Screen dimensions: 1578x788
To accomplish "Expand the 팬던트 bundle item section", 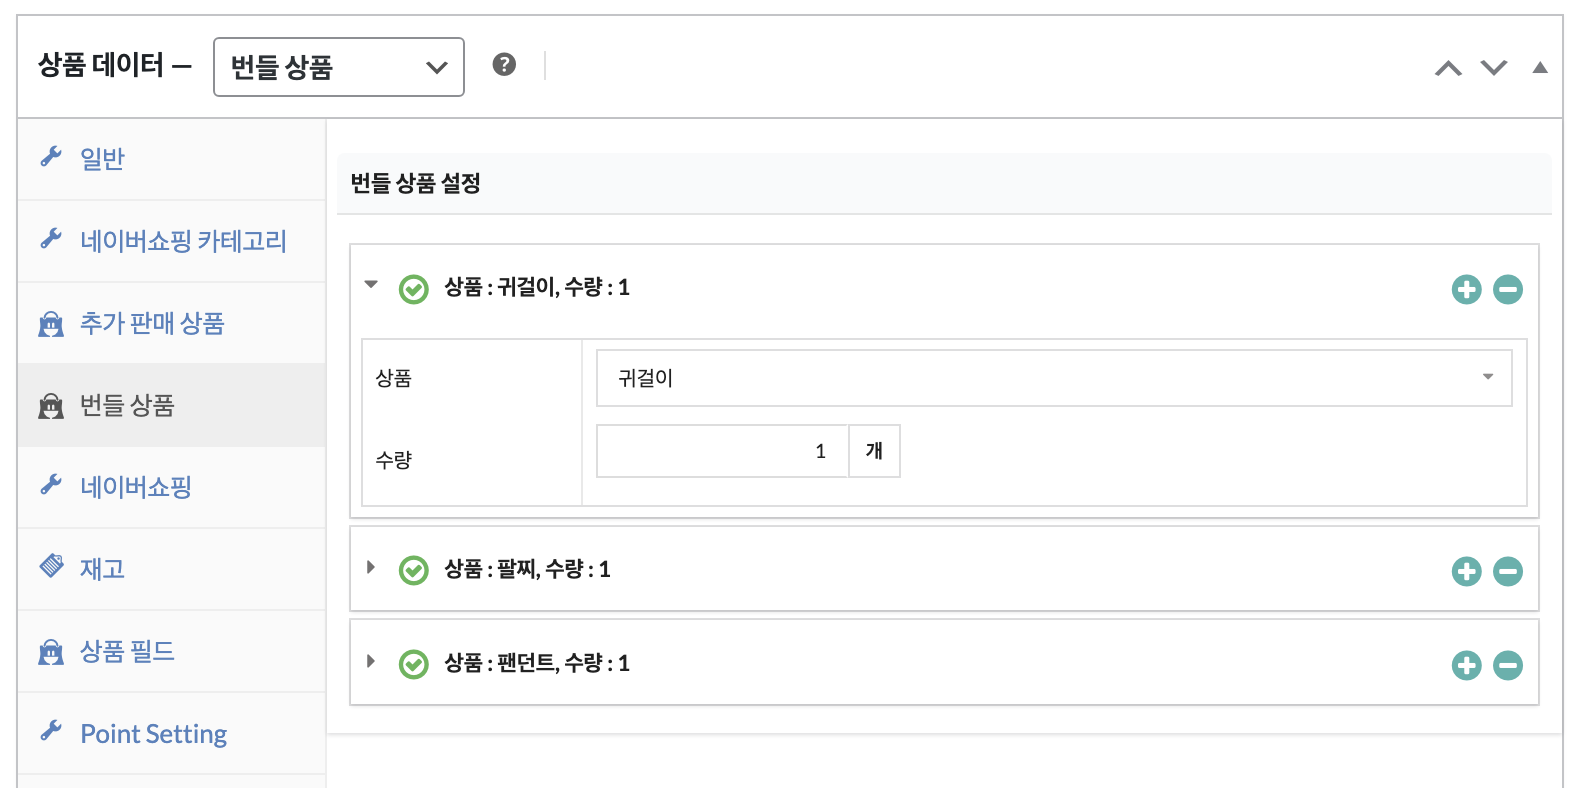I will coord(371,661).
